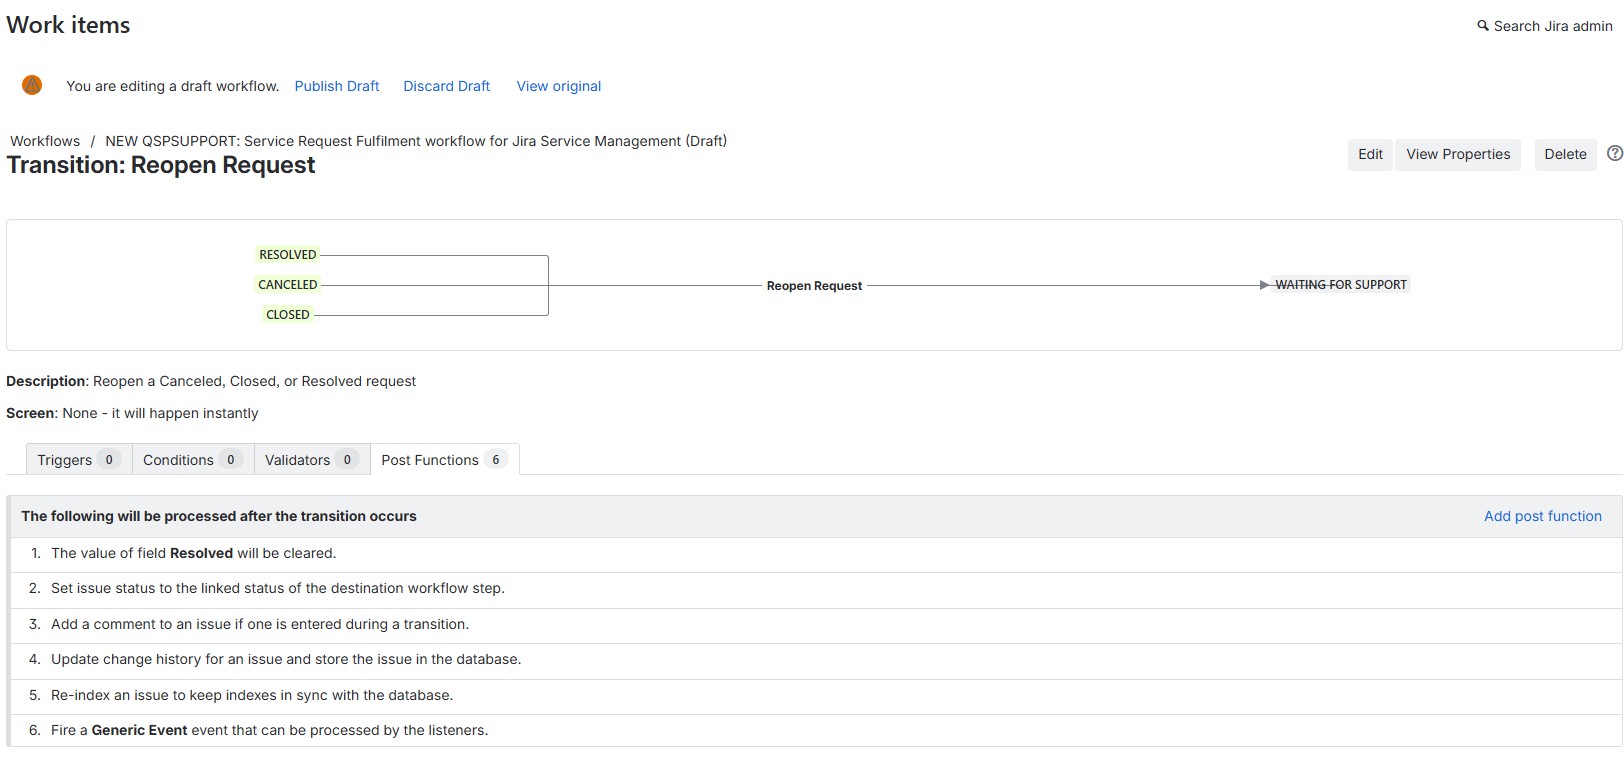Publish the draft workflow

(x=337, y=86)
